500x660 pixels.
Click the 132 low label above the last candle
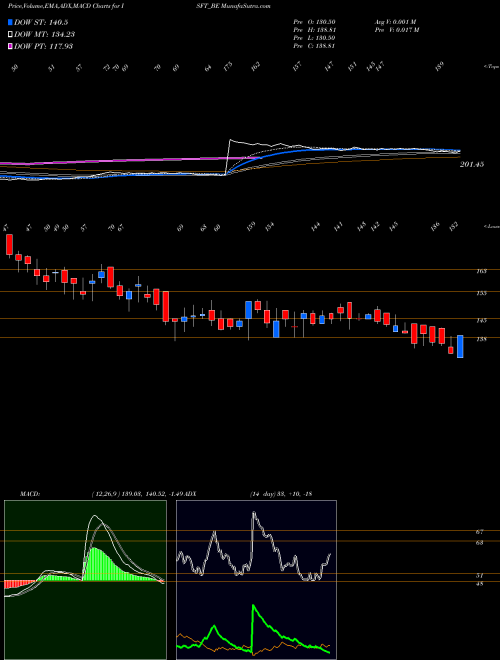pos(454,226)
